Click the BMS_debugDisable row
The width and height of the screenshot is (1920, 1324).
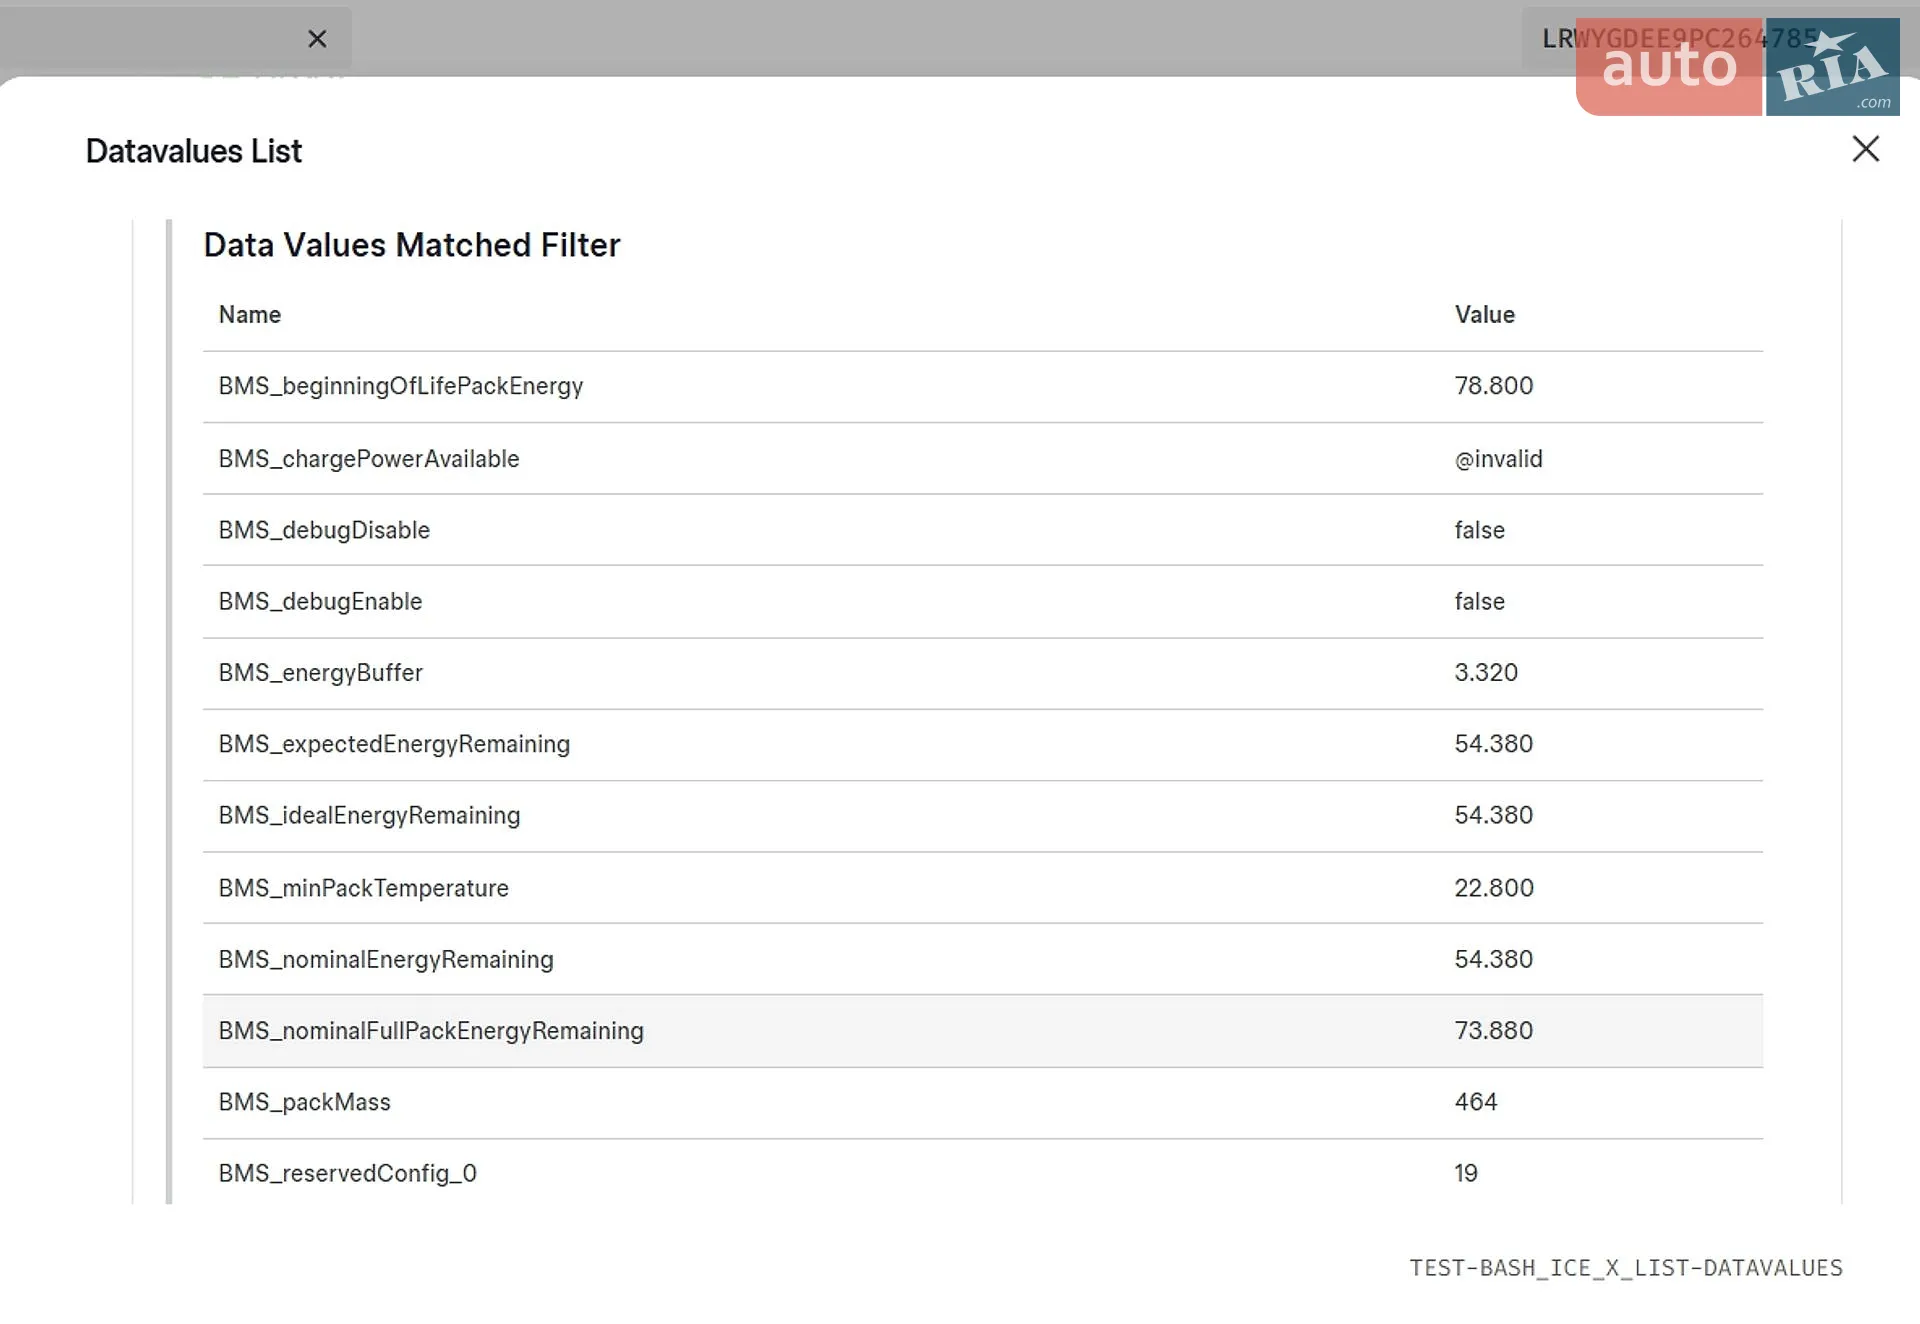click(x=982, y=530)
